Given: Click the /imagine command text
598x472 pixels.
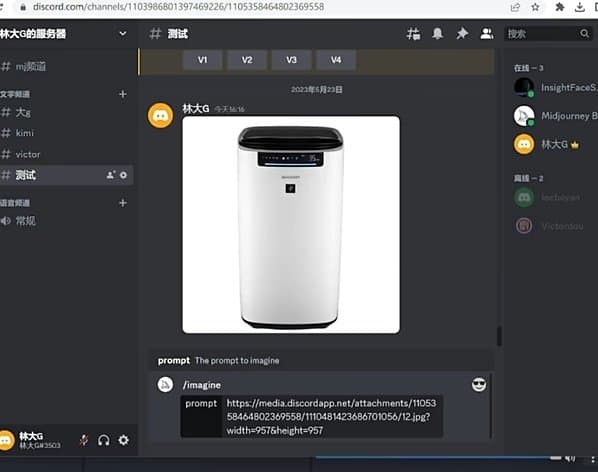Looking at the screenshot, I should pyautogui.click(x=202, y=385).
